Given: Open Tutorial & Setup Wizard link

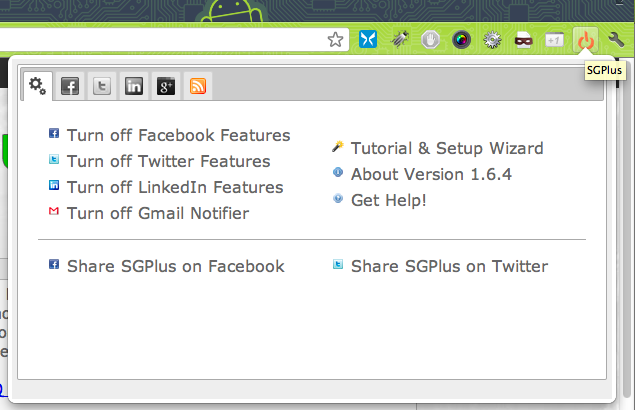Looking at the screenshot, I should [x=447, y=148].
